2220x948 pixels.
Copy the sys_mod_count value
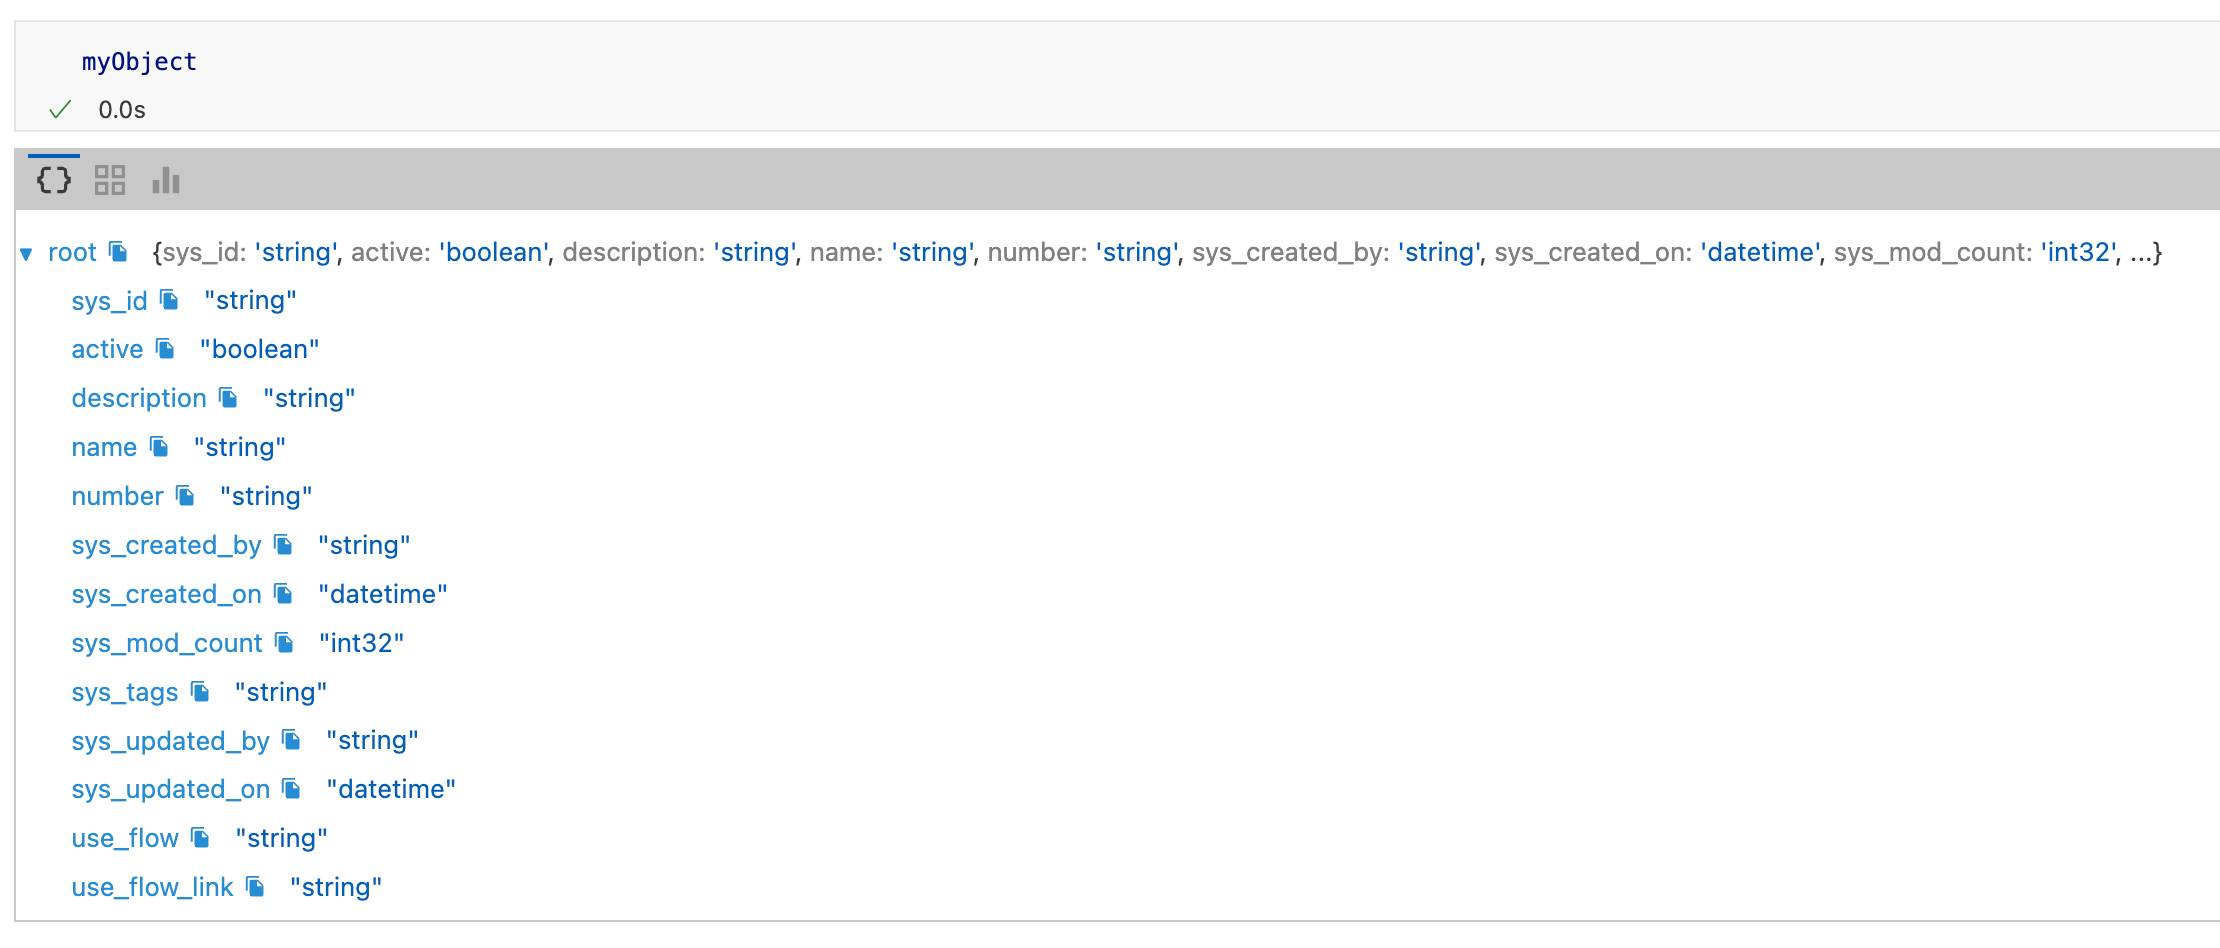tap(285, 643)
